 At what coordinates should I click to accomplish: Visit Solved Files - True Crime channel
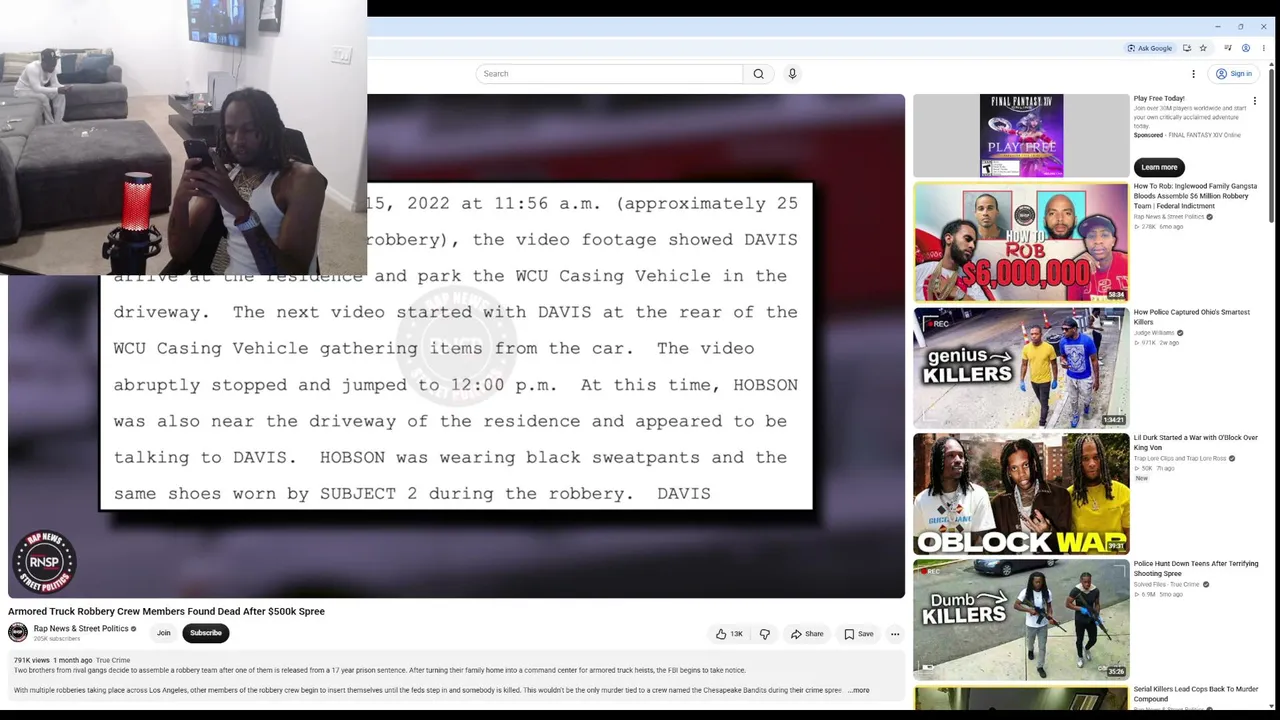point(1166,585)
